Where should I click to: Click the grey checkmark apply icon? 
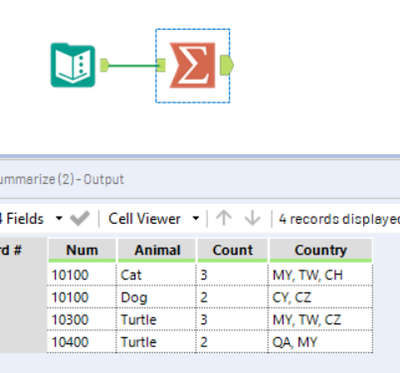tap(80, 219)
